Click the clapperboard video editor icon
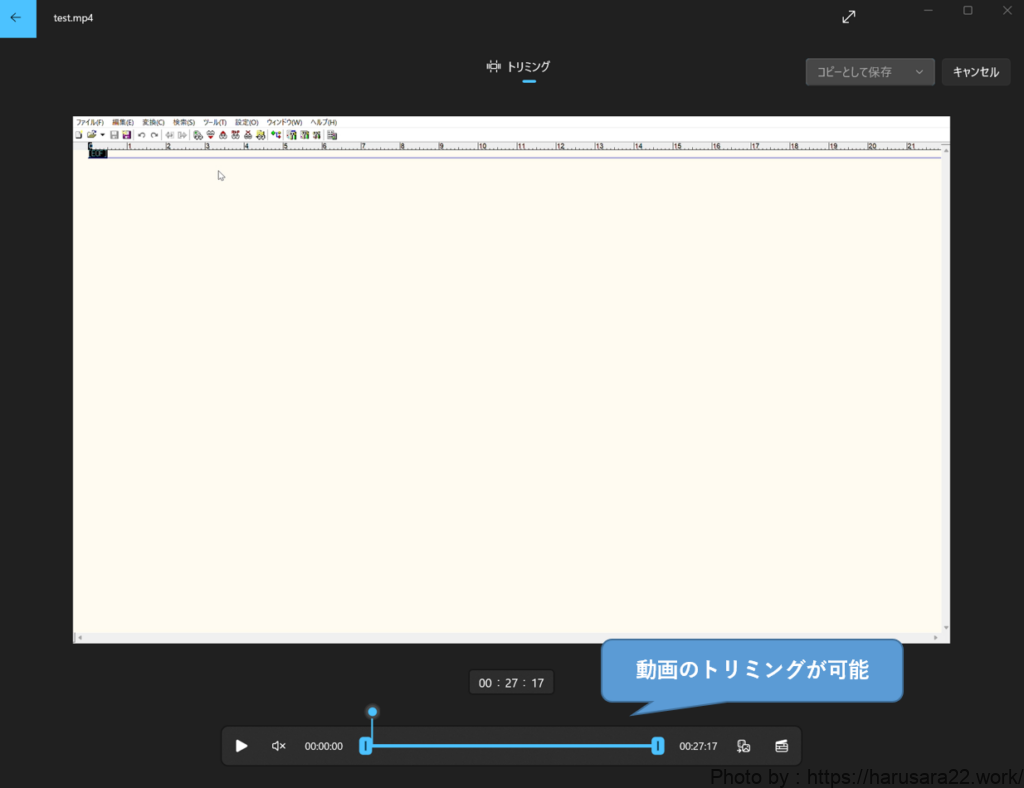The width and height of the screenshot is (1024, 788). 782,746
